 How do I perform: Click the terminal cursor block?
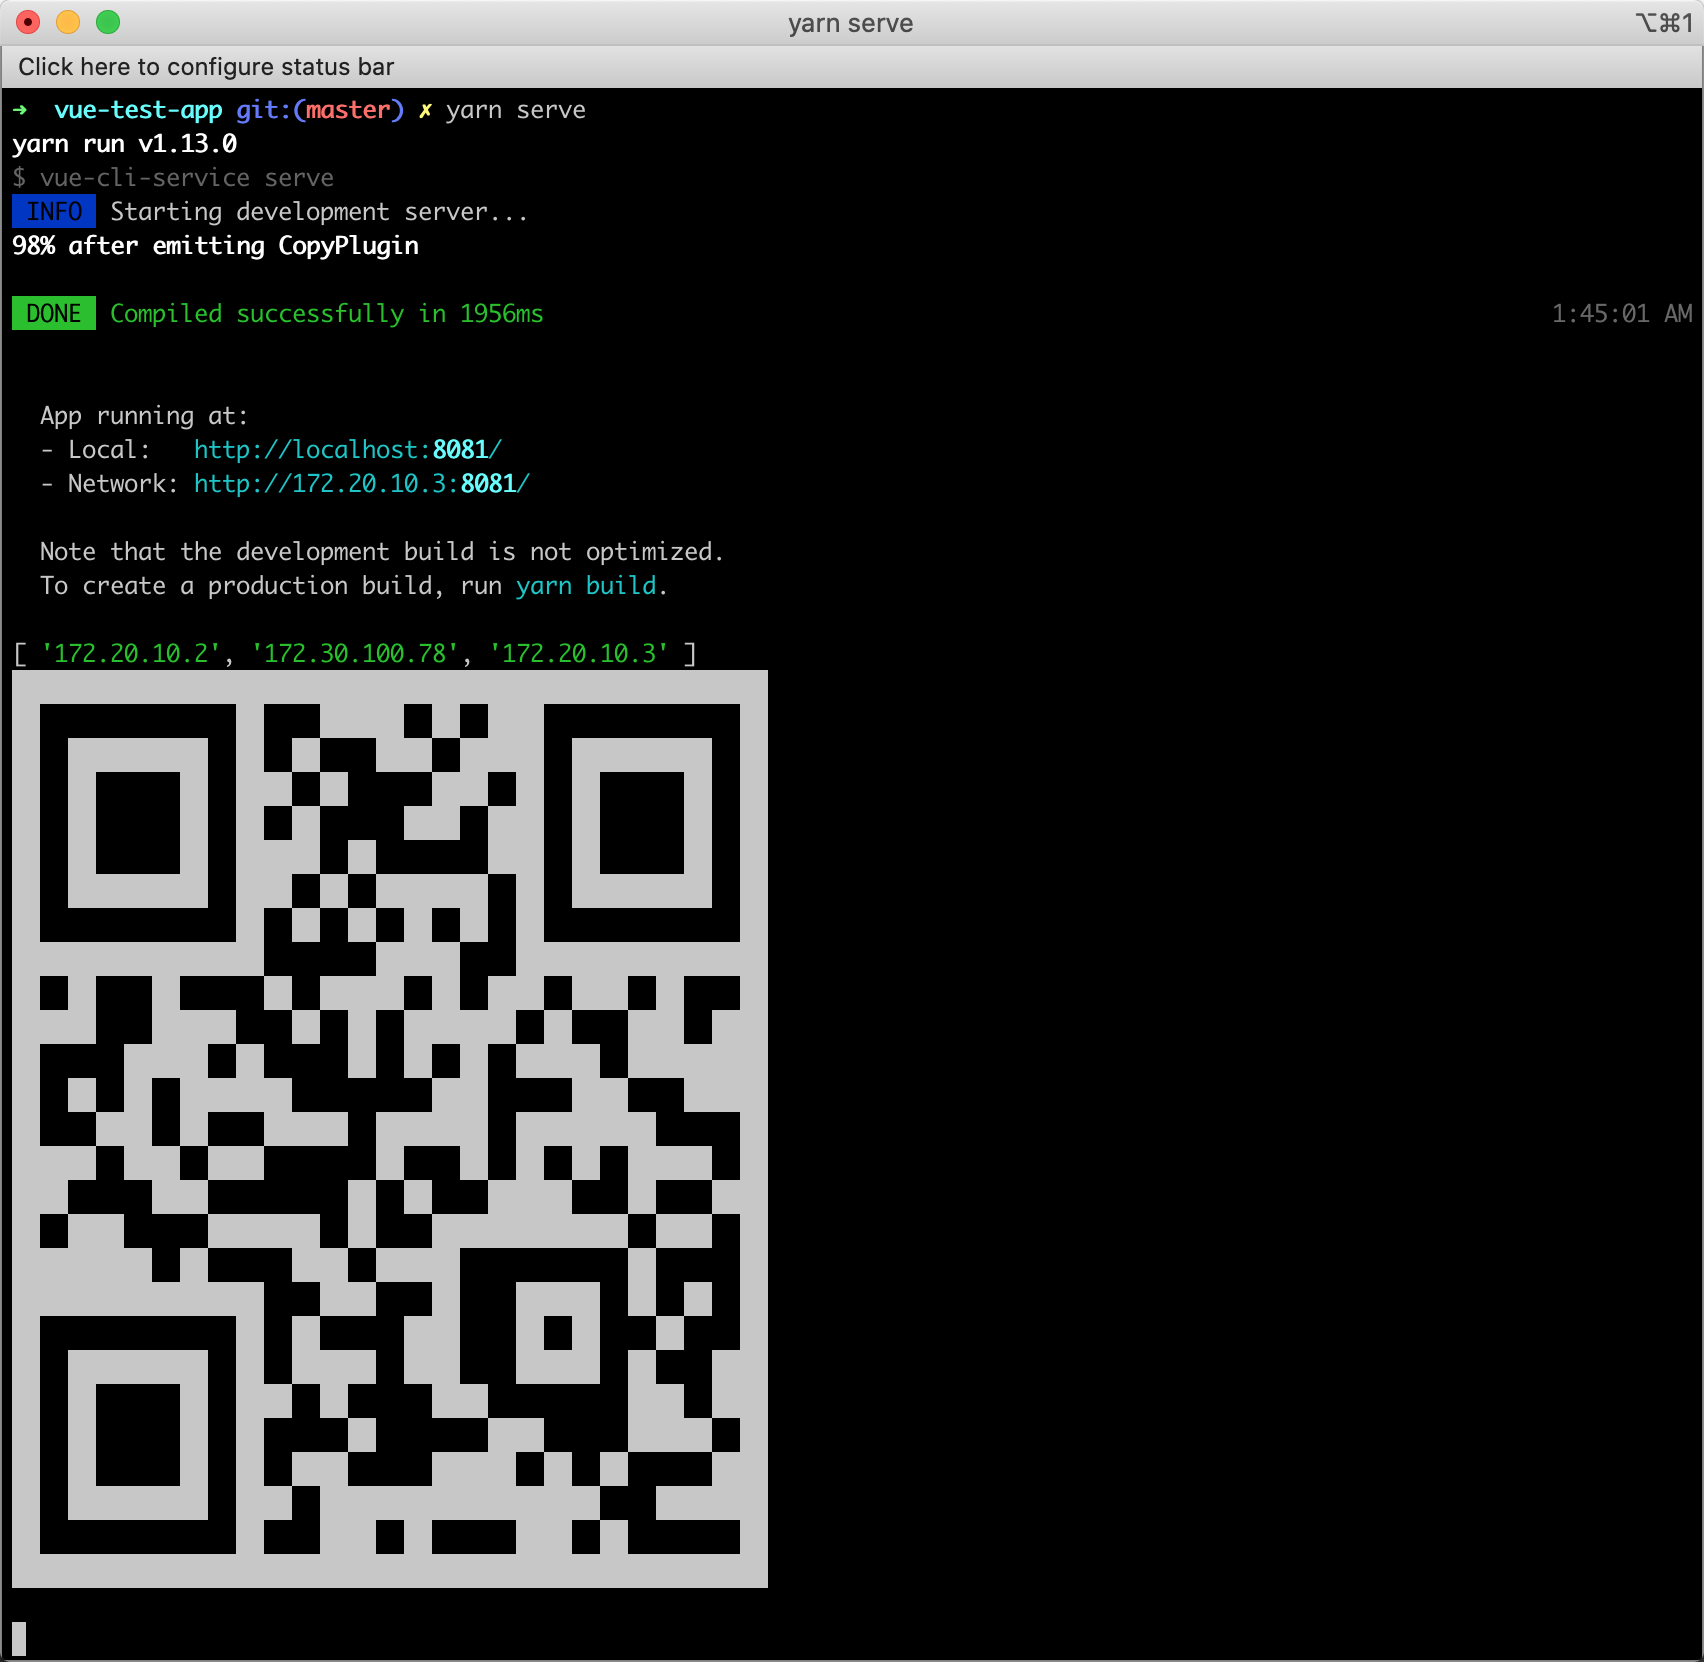(19, 1639)
